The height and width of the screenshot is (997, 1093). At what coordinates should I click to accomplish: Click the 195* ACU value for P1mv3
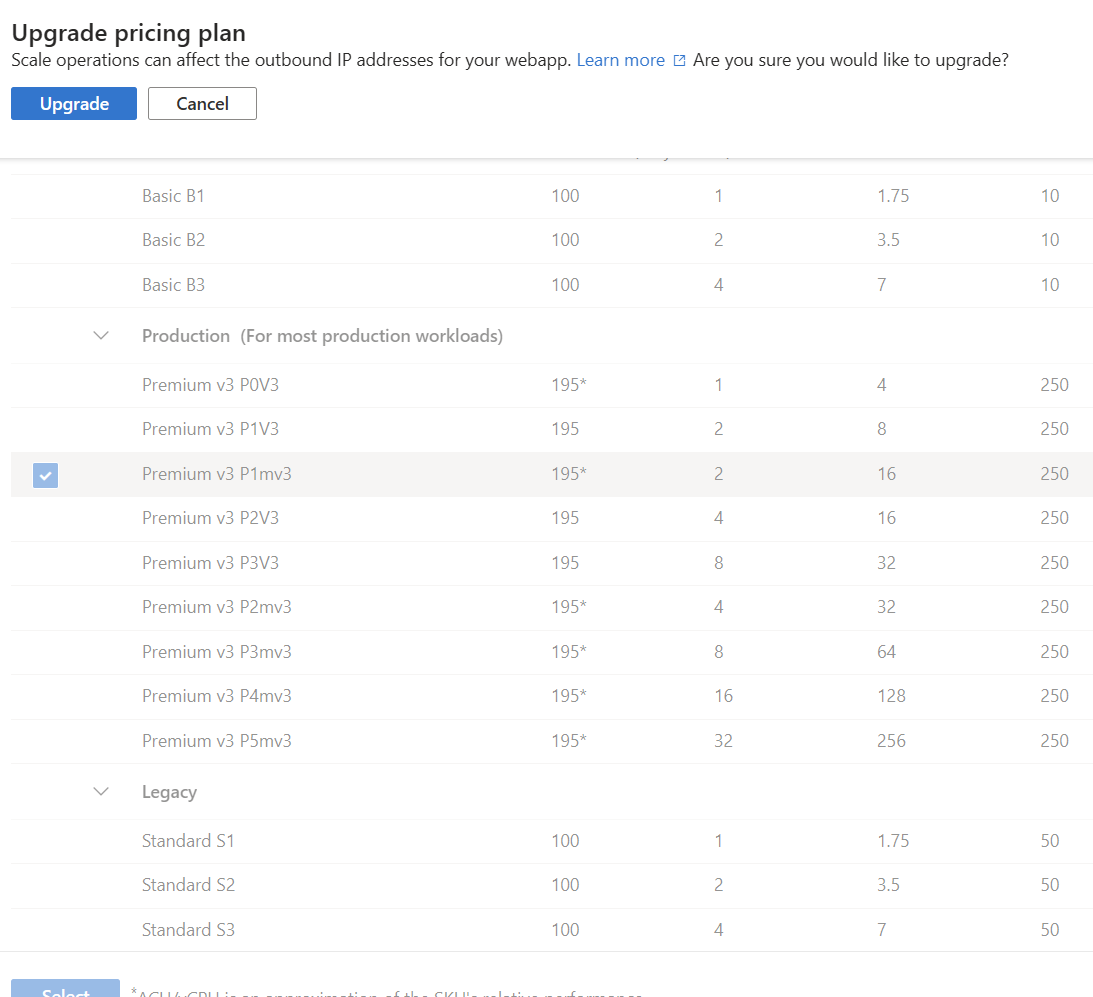(x=569, y=474)
